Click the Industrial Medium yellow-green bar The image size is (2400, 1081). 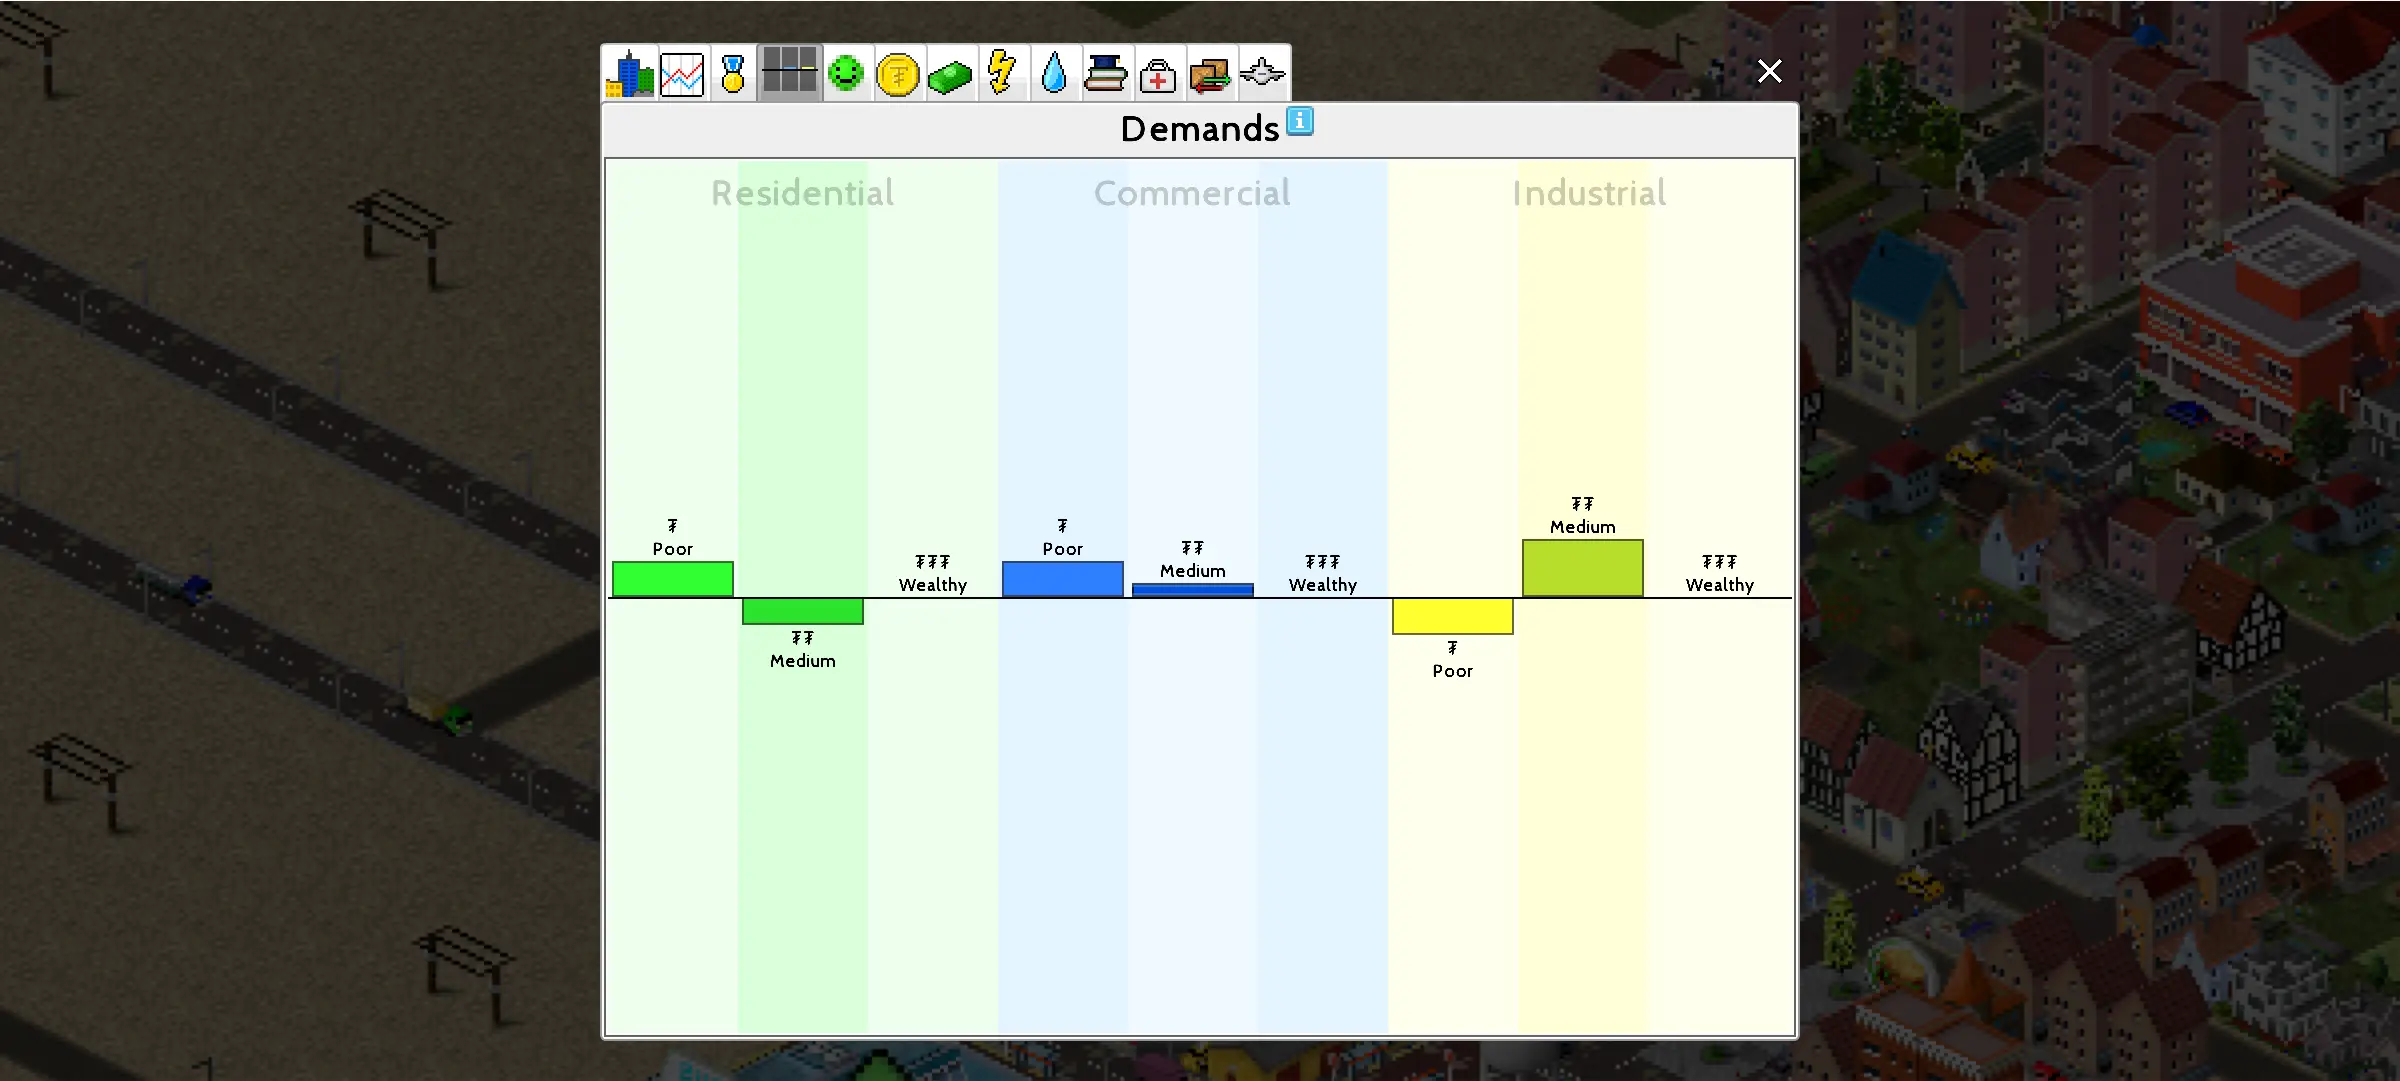(1582, 568)
